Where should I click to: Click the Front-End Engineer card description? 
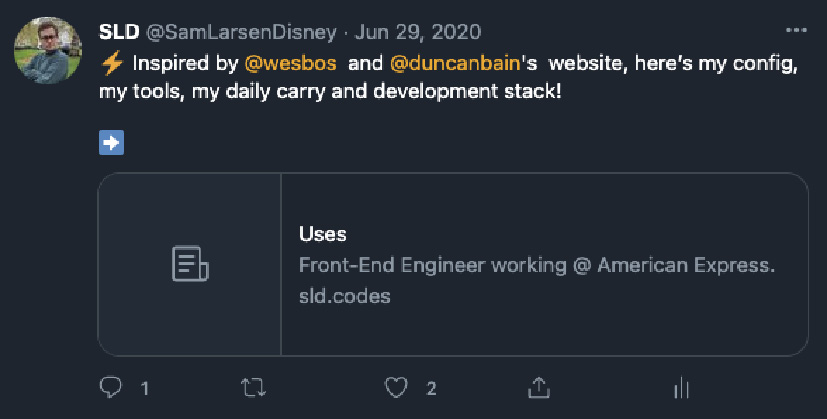pos(537,266)
